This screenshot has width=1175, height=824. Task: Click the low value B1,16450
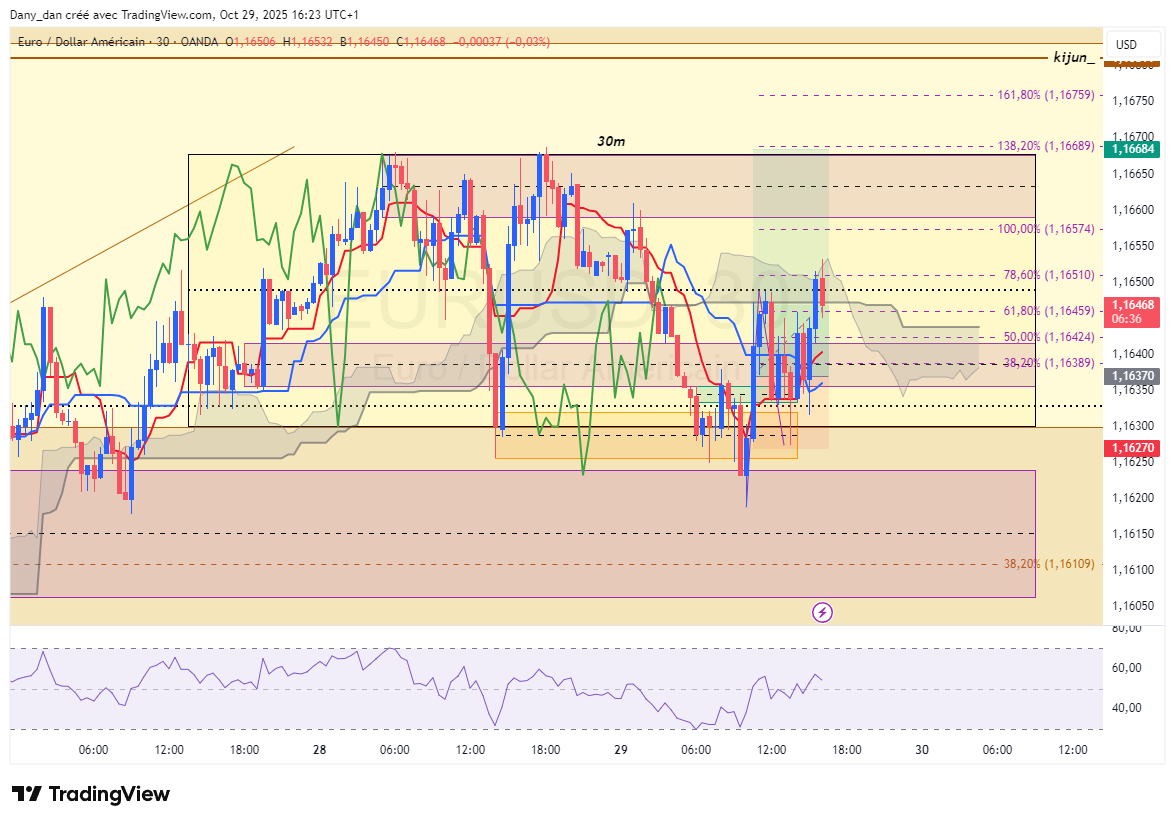(x=364, y=42)
